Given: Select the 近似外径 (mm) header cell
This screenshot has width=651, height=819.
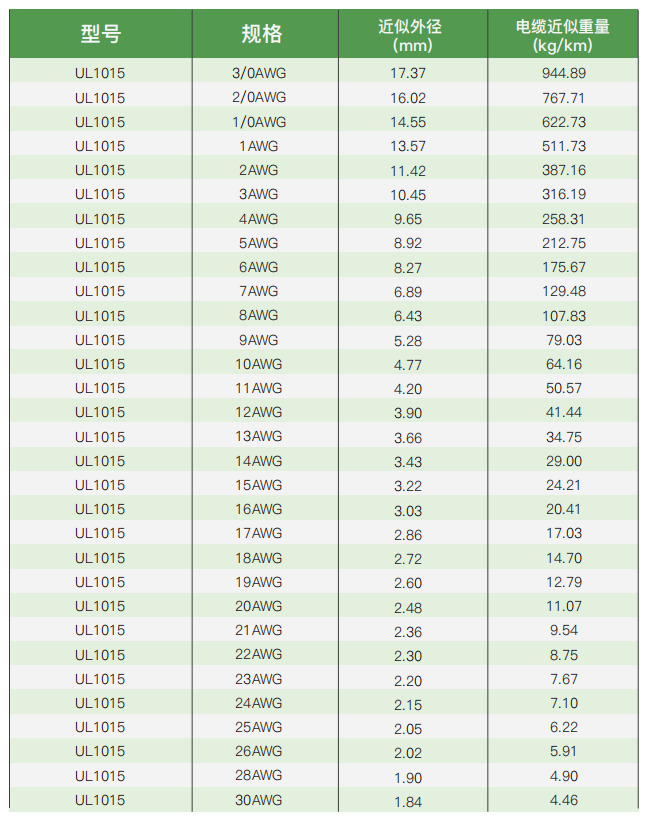Looking at the screenshot, I should [412, 35].
